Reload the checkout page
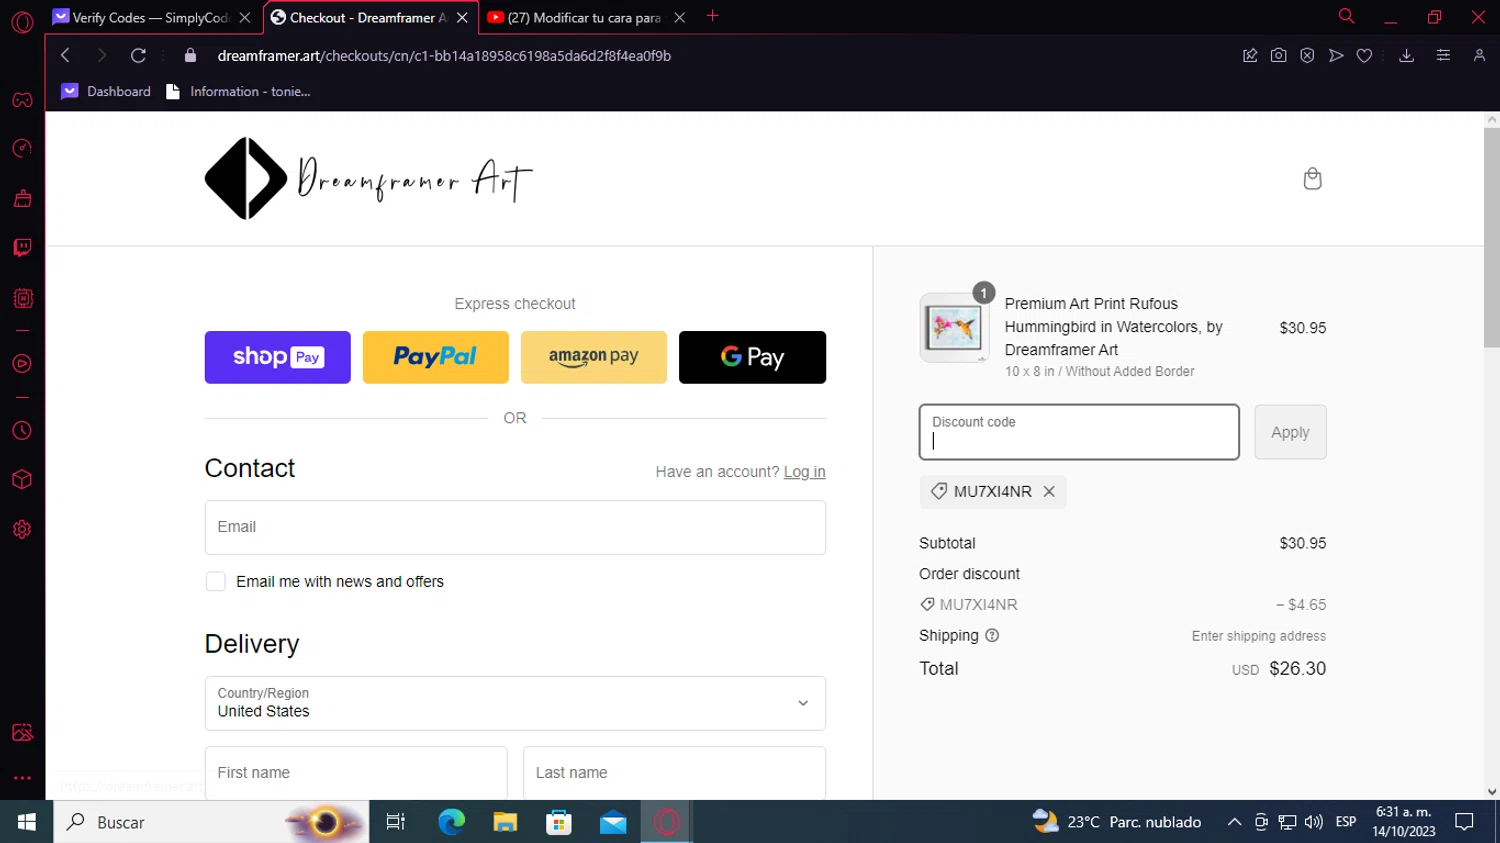 tap(138, 56)
